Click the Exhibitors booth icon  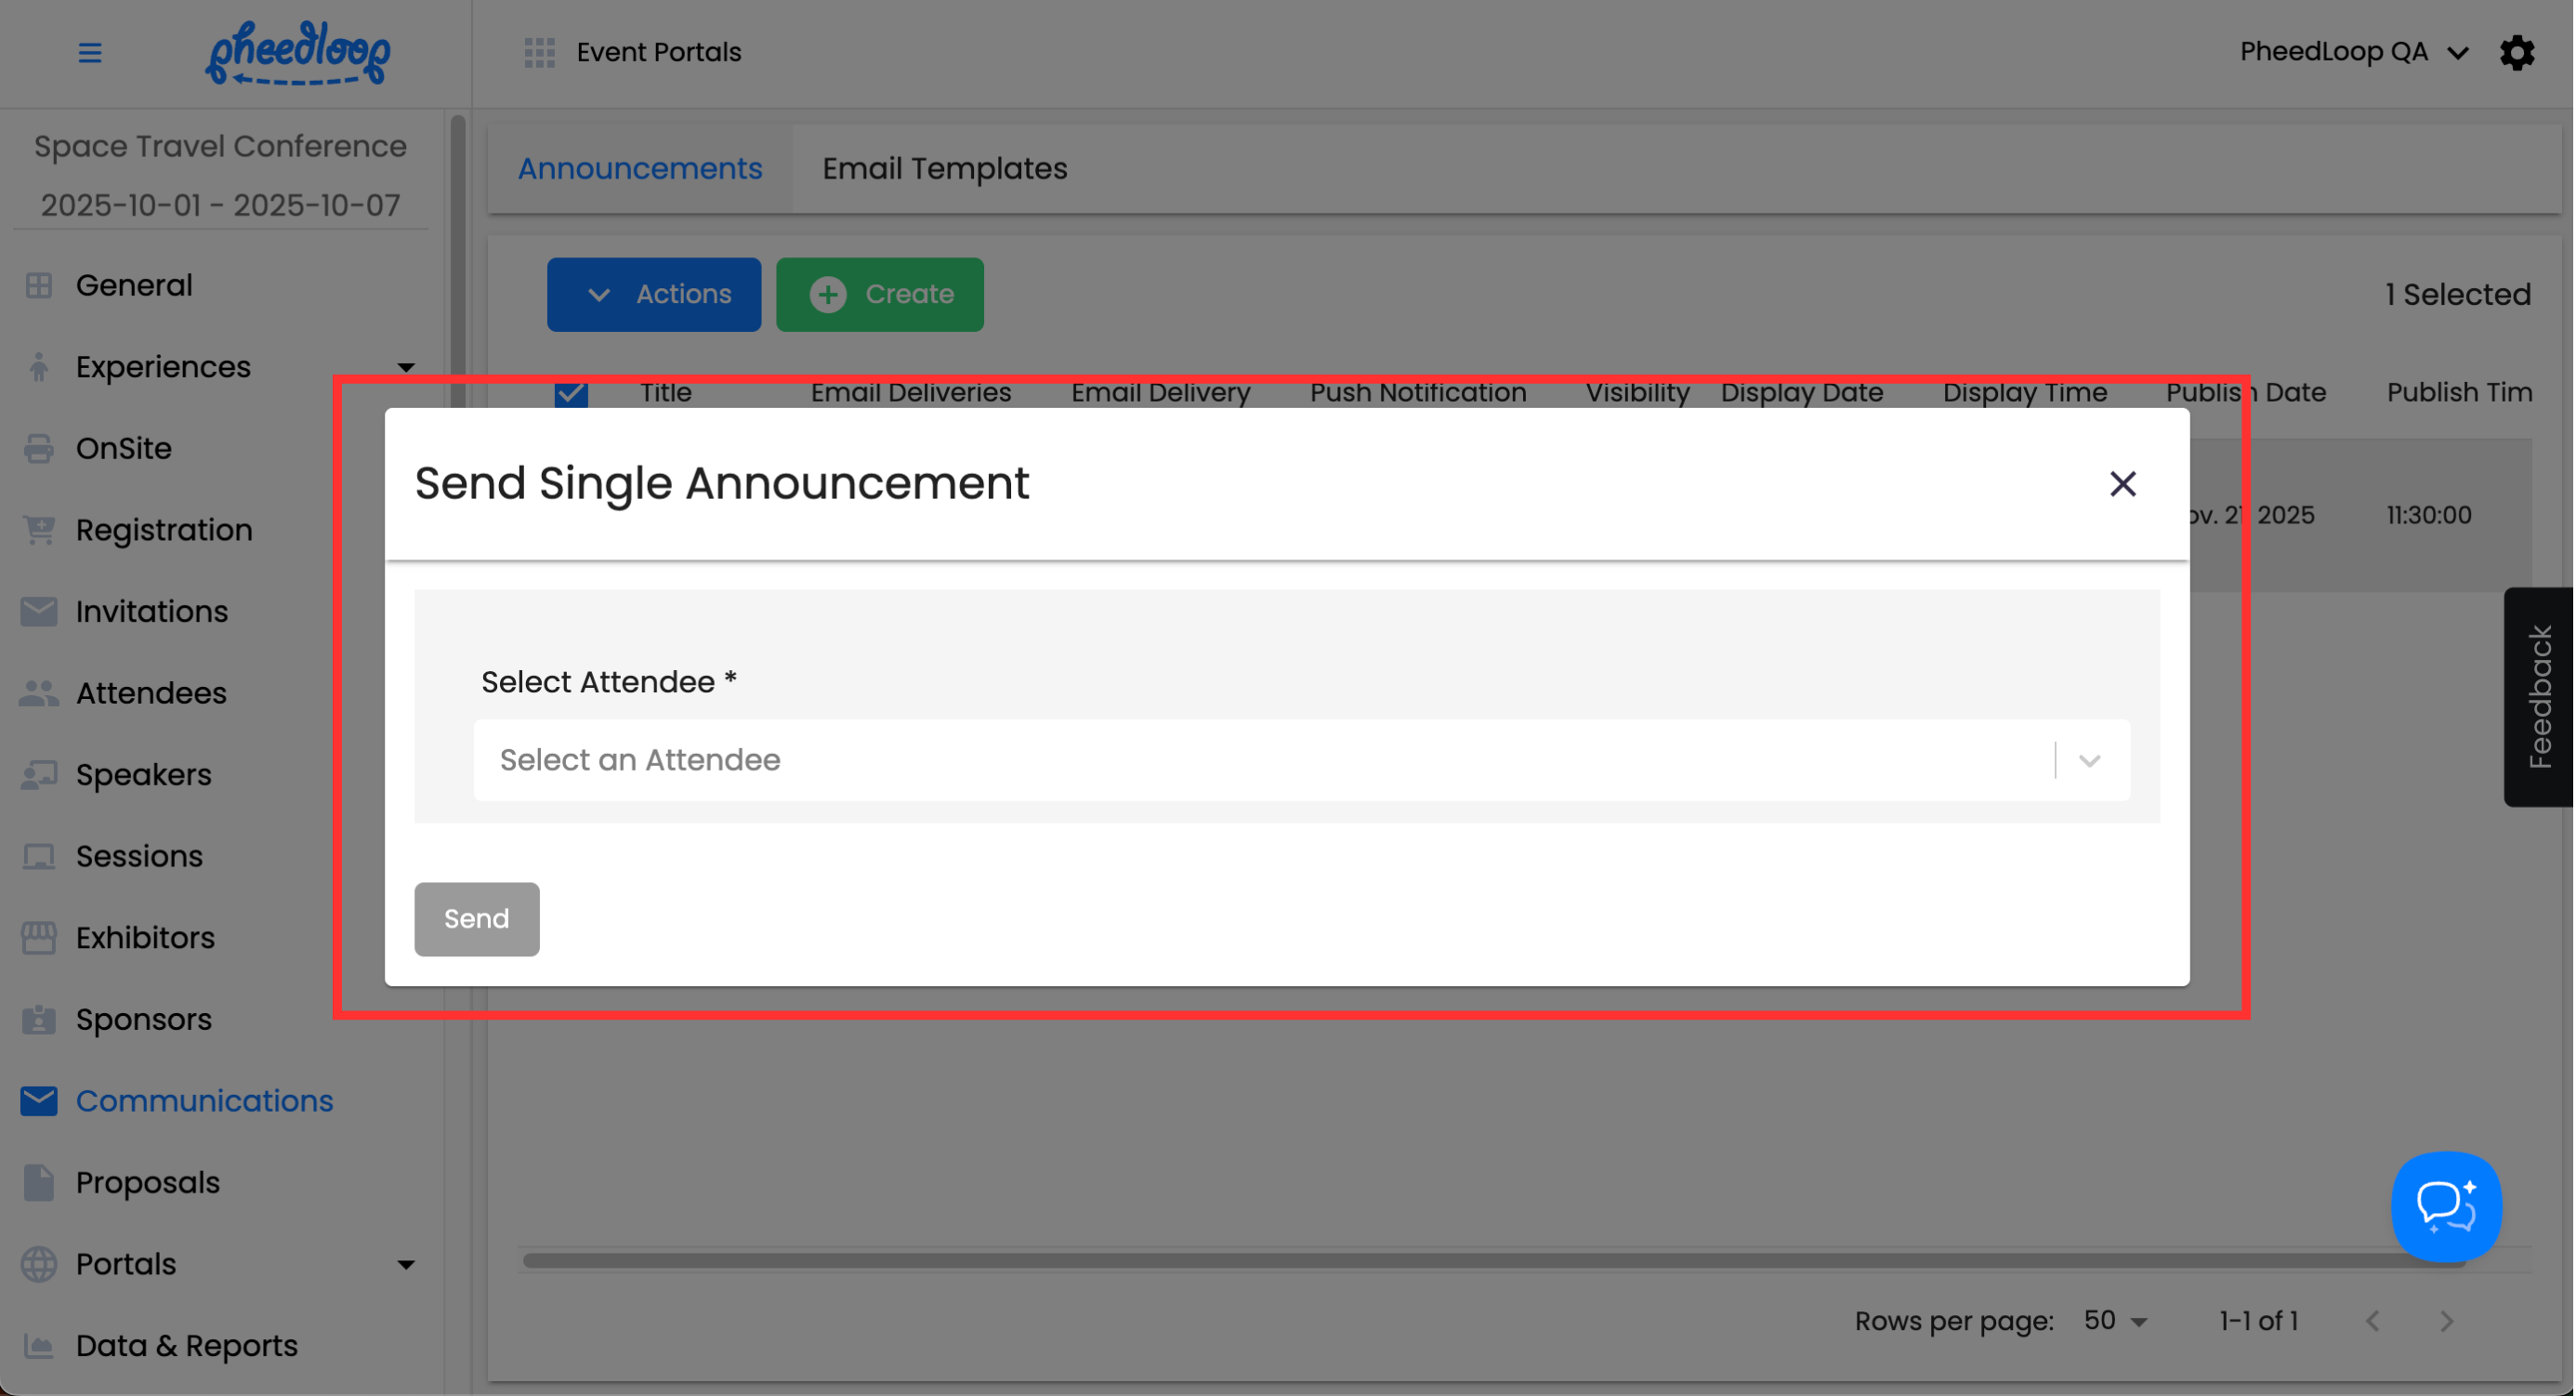click(x=39, y=938)
